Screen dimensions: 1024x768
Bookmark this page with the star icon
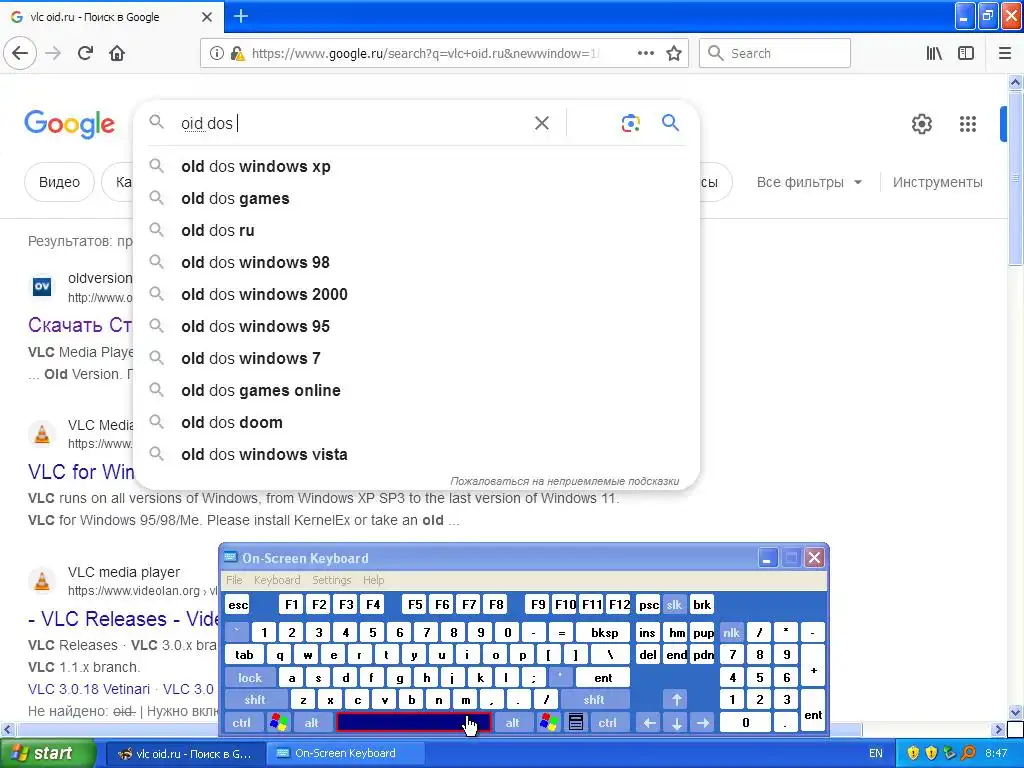click(x=674, y=53)
